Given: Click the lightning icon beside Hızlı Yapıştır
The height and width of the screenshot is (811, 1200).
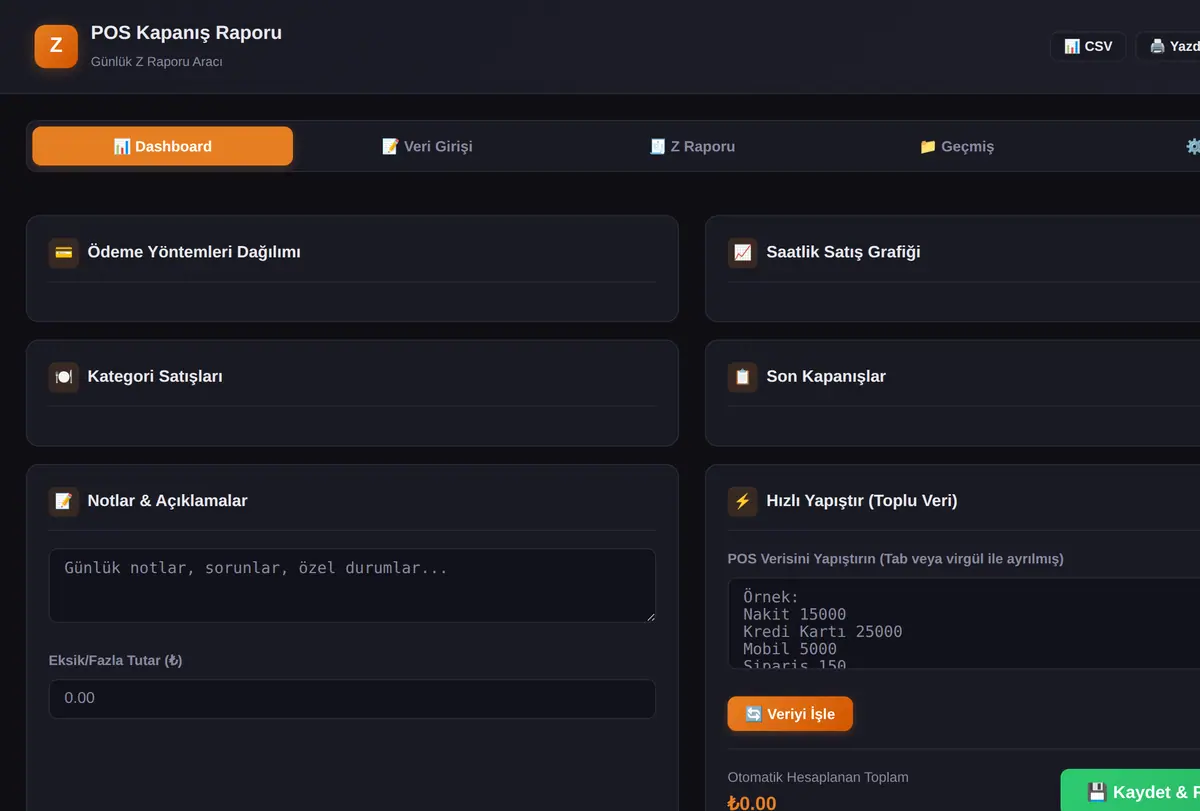Looking at the screenshot, I should [x=743, y=501].
